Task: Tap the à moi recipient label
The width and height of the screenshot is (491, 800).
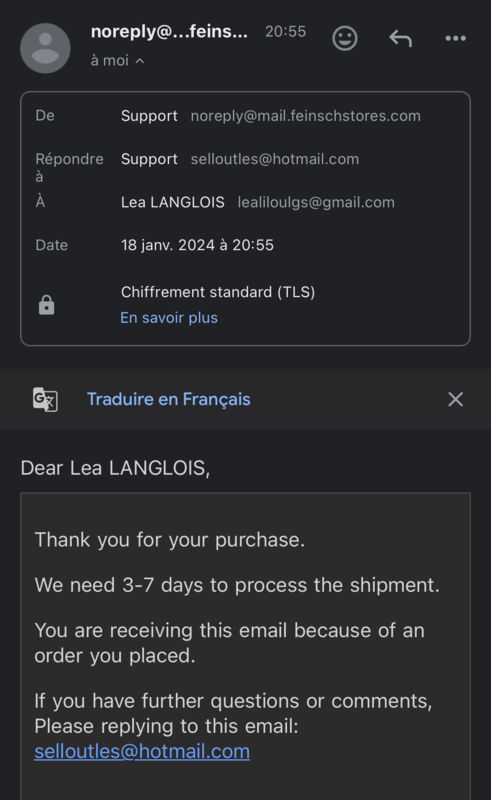Action: click(110, 61)
